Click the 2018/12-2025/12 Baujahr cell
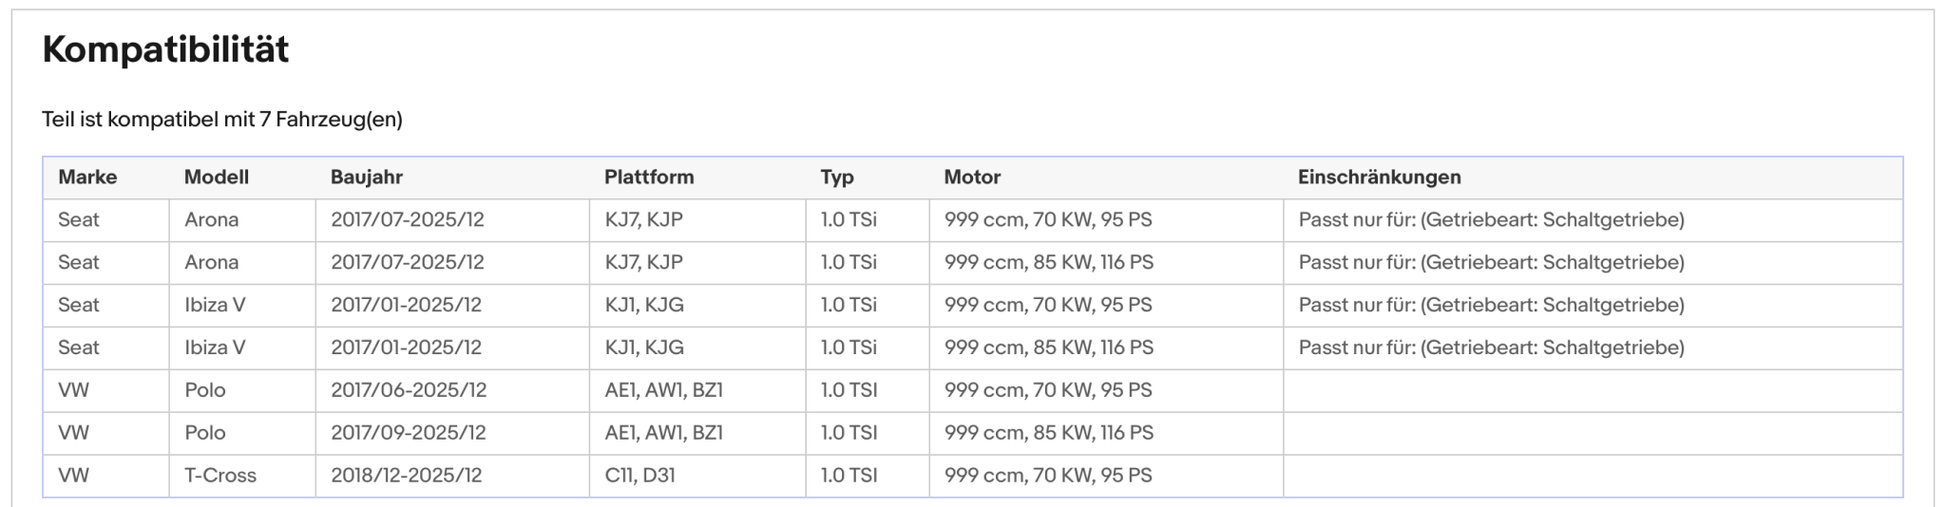Screen dimensions: 1946x507 click(406, 476)
